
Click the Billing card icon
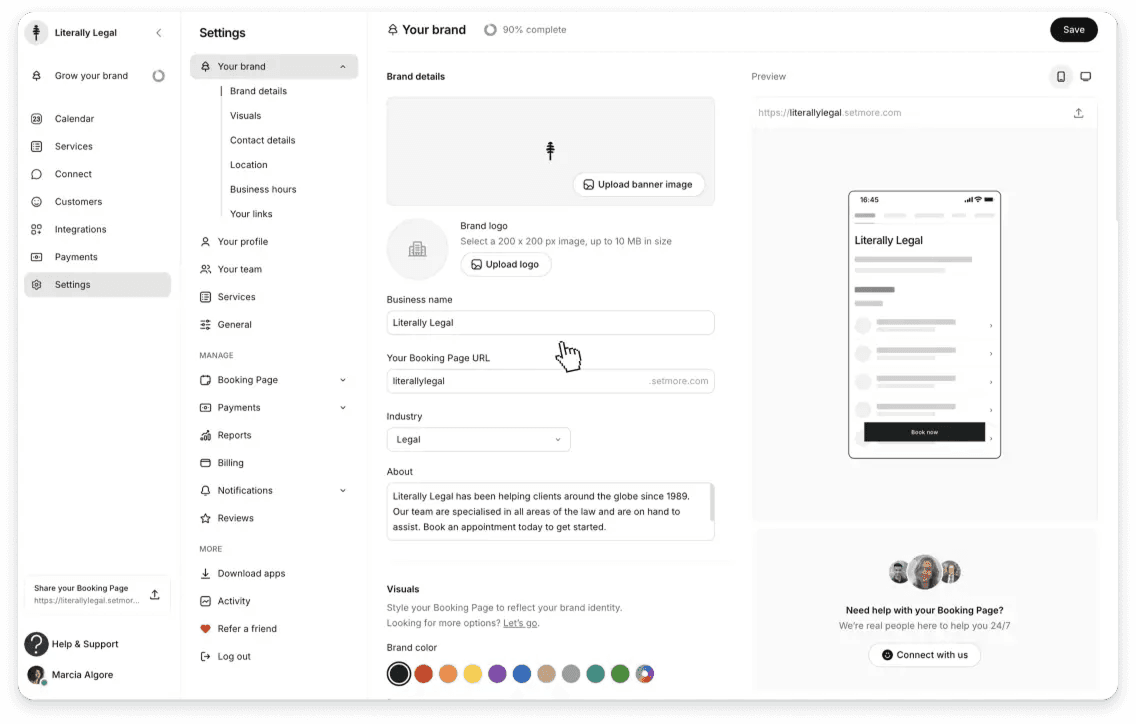(x=205, y=463)
